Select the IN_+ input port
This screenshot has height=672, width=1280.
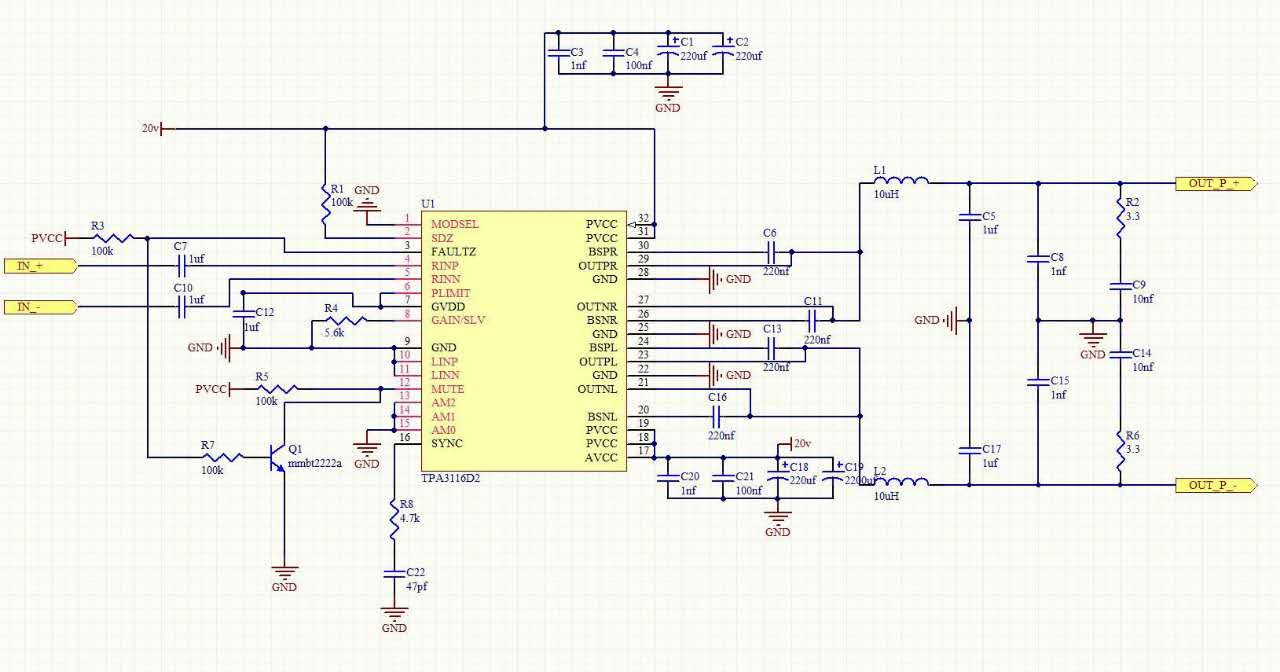click(x=40, y=266)
